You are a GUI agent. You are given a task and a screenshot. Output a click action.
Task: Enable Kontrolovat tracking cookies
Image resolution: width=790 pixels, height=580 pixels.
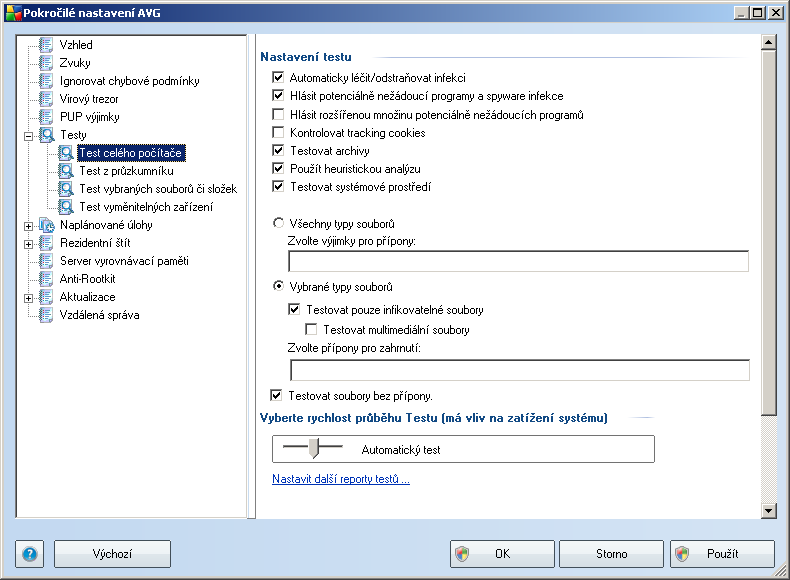pyautogui.click(x=278, y=133)
